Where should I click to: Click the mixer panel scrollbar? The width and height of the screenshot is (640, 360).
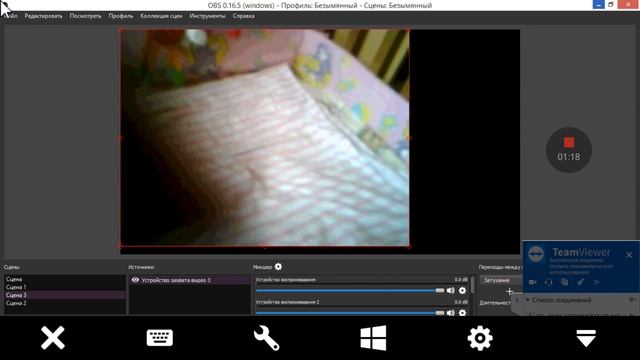pyautogui.click(x=473, y=286)
